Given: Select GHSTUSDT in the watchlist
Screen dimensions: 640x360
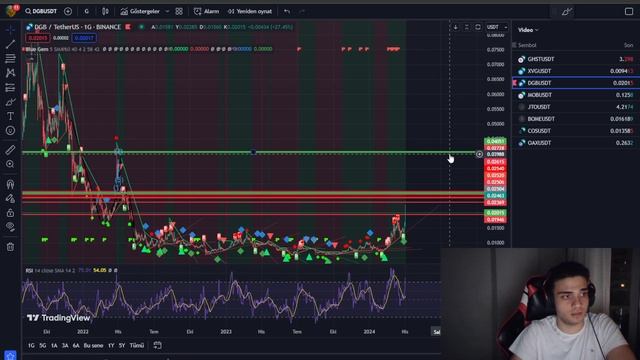Looking at the screenshot, I should [x=576, y=59].
